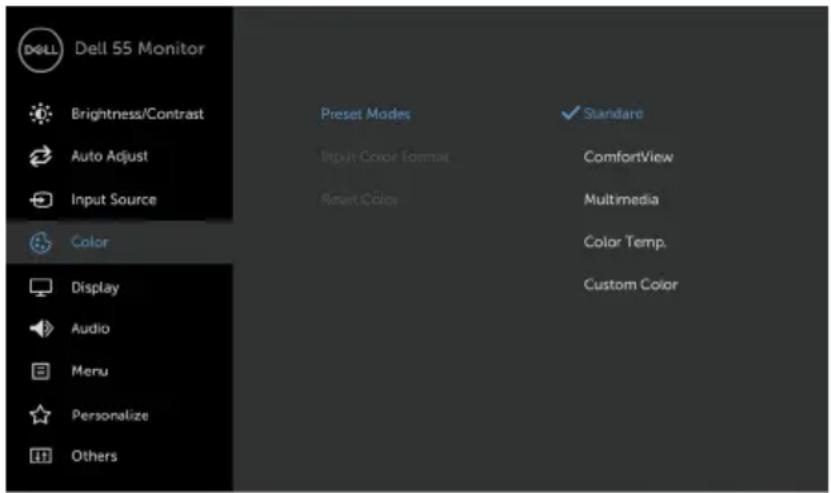The height and width of the screenshot is (493, 831).
Task: Click the Color palette icon
Action: click(41, 243)
